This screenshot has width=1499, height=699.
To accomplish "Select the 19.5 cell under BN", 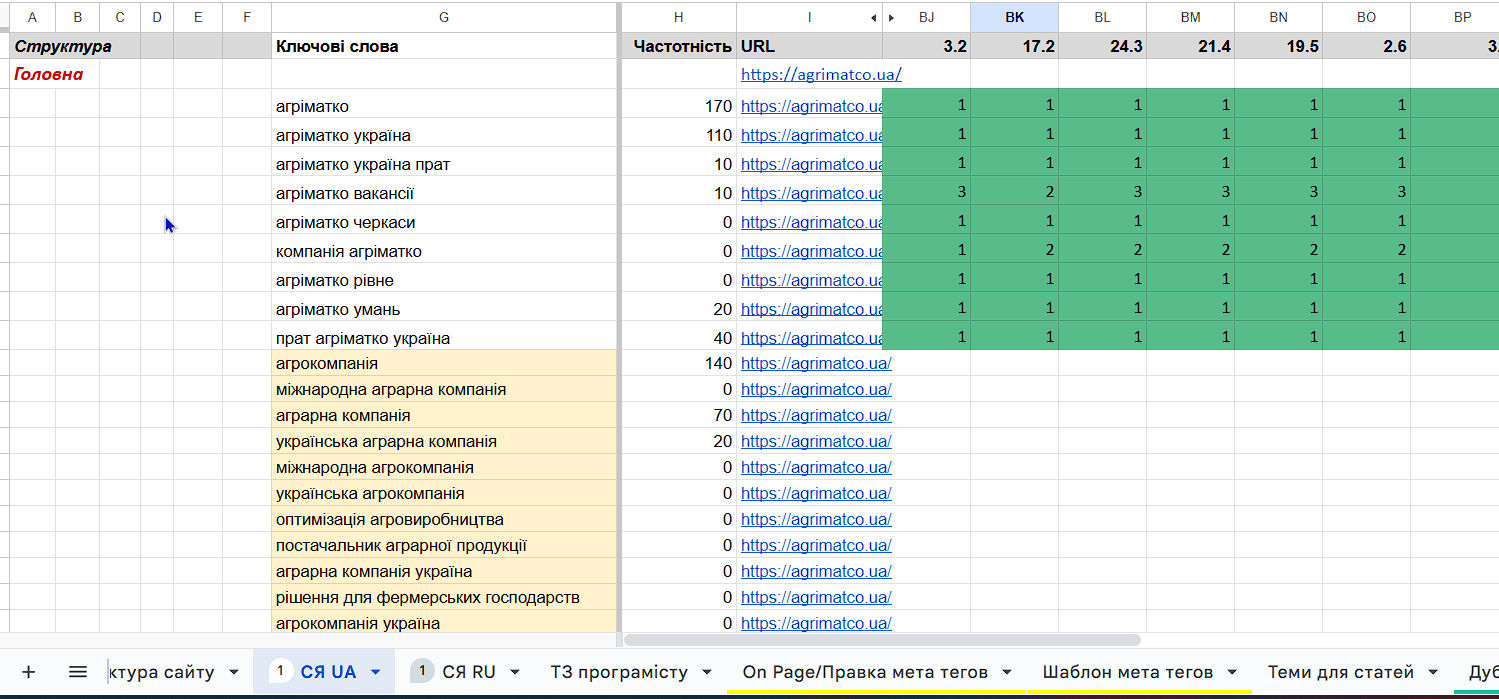I will (1278, 46).
